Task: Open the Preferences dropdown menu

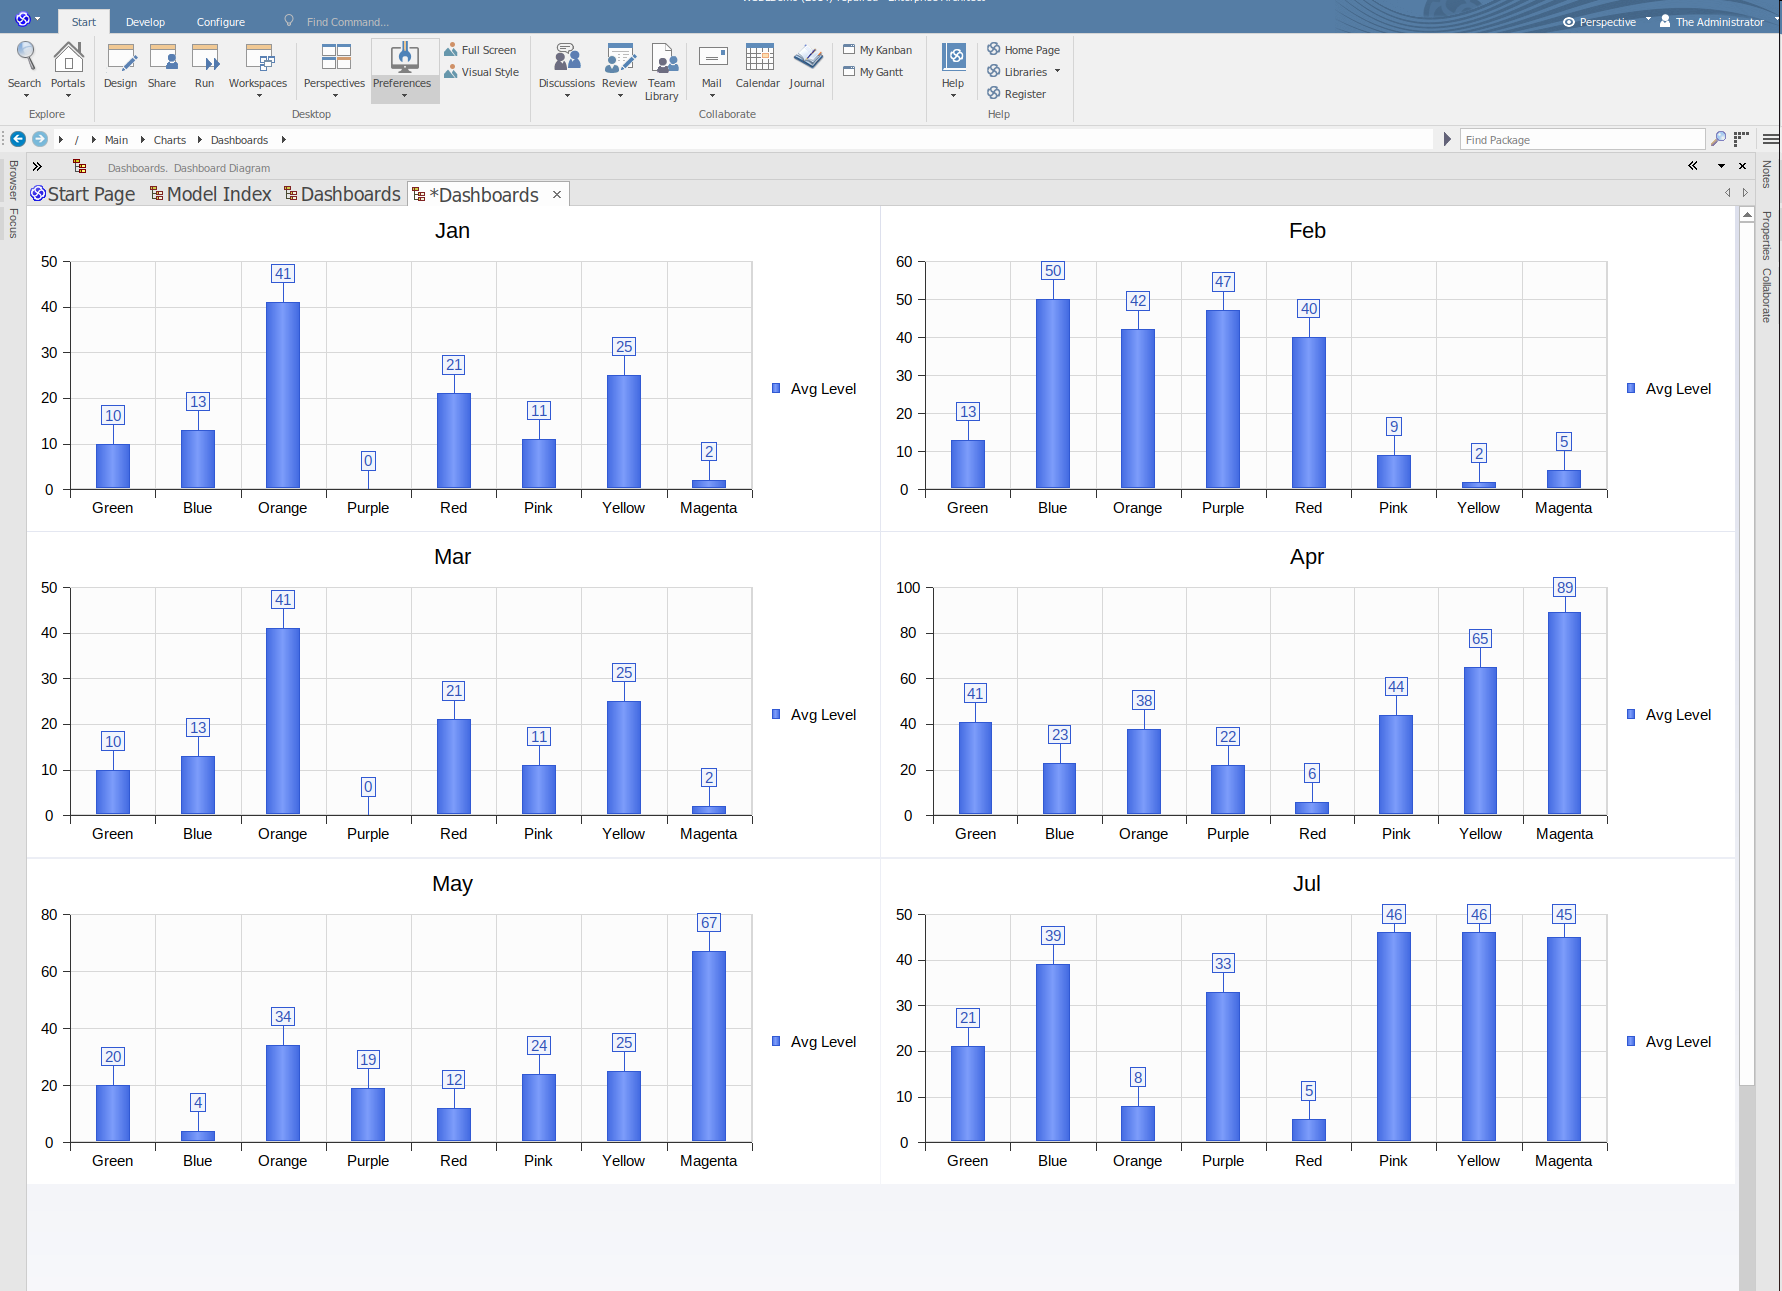Action: coord(403,70)
